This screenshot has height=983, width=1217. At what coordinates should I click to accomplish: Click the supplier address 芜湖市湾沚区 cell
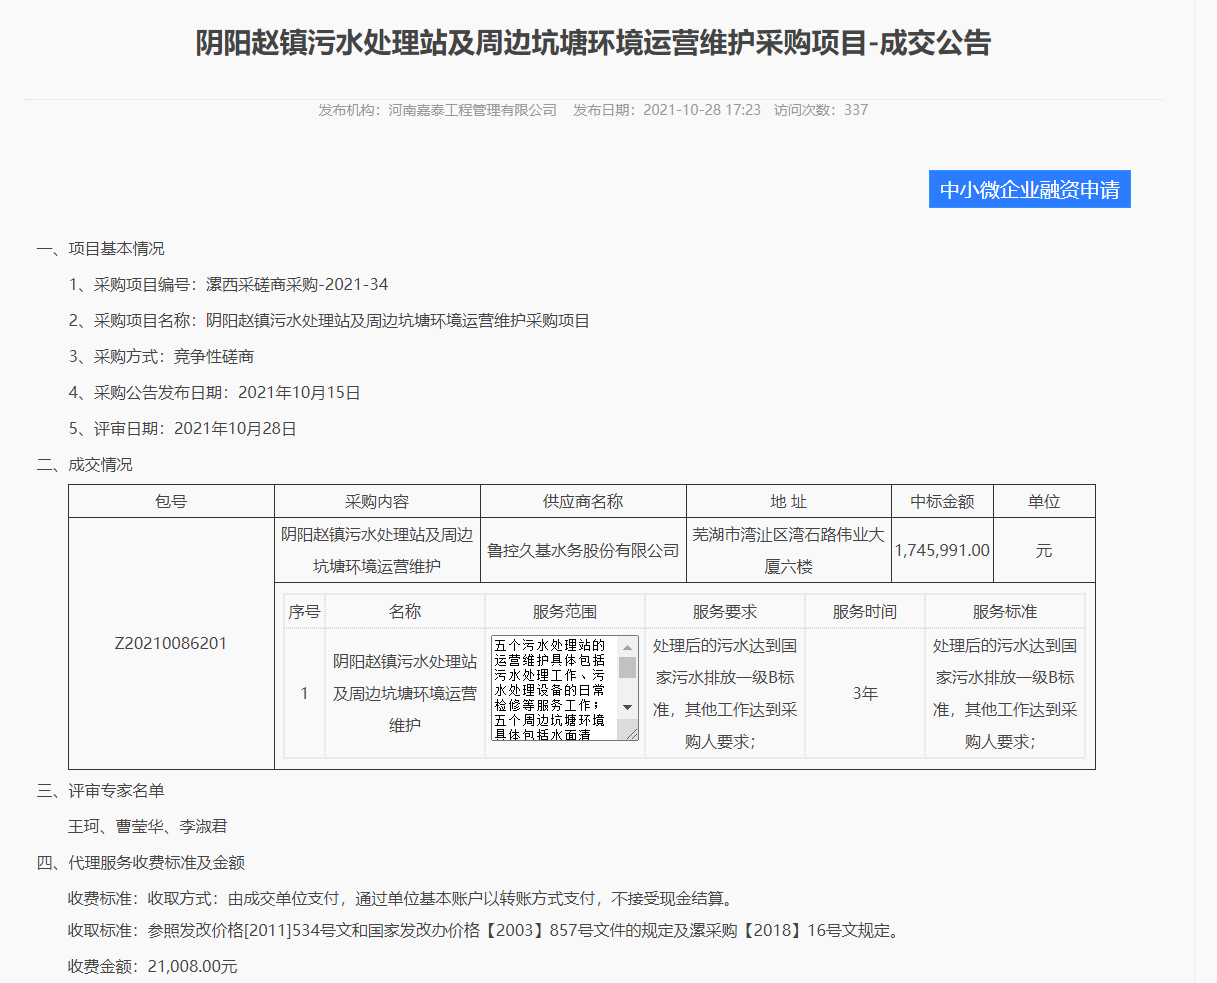tap(788, 550)
